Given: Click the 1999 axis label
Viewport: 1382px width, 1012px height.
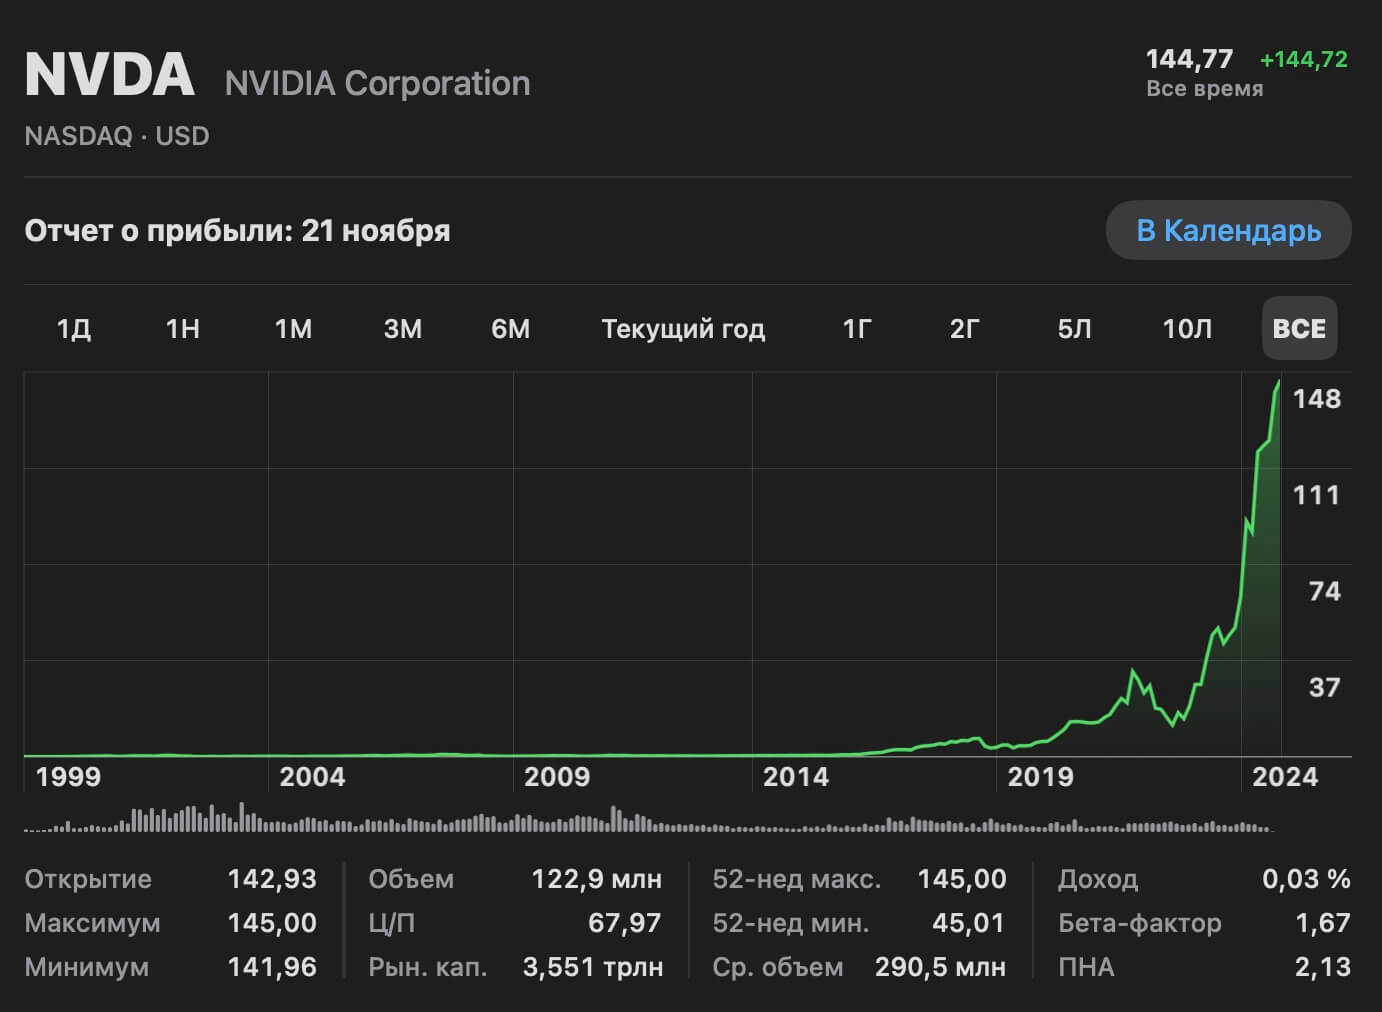Looking at the screenshot, I should pos(68,777).
